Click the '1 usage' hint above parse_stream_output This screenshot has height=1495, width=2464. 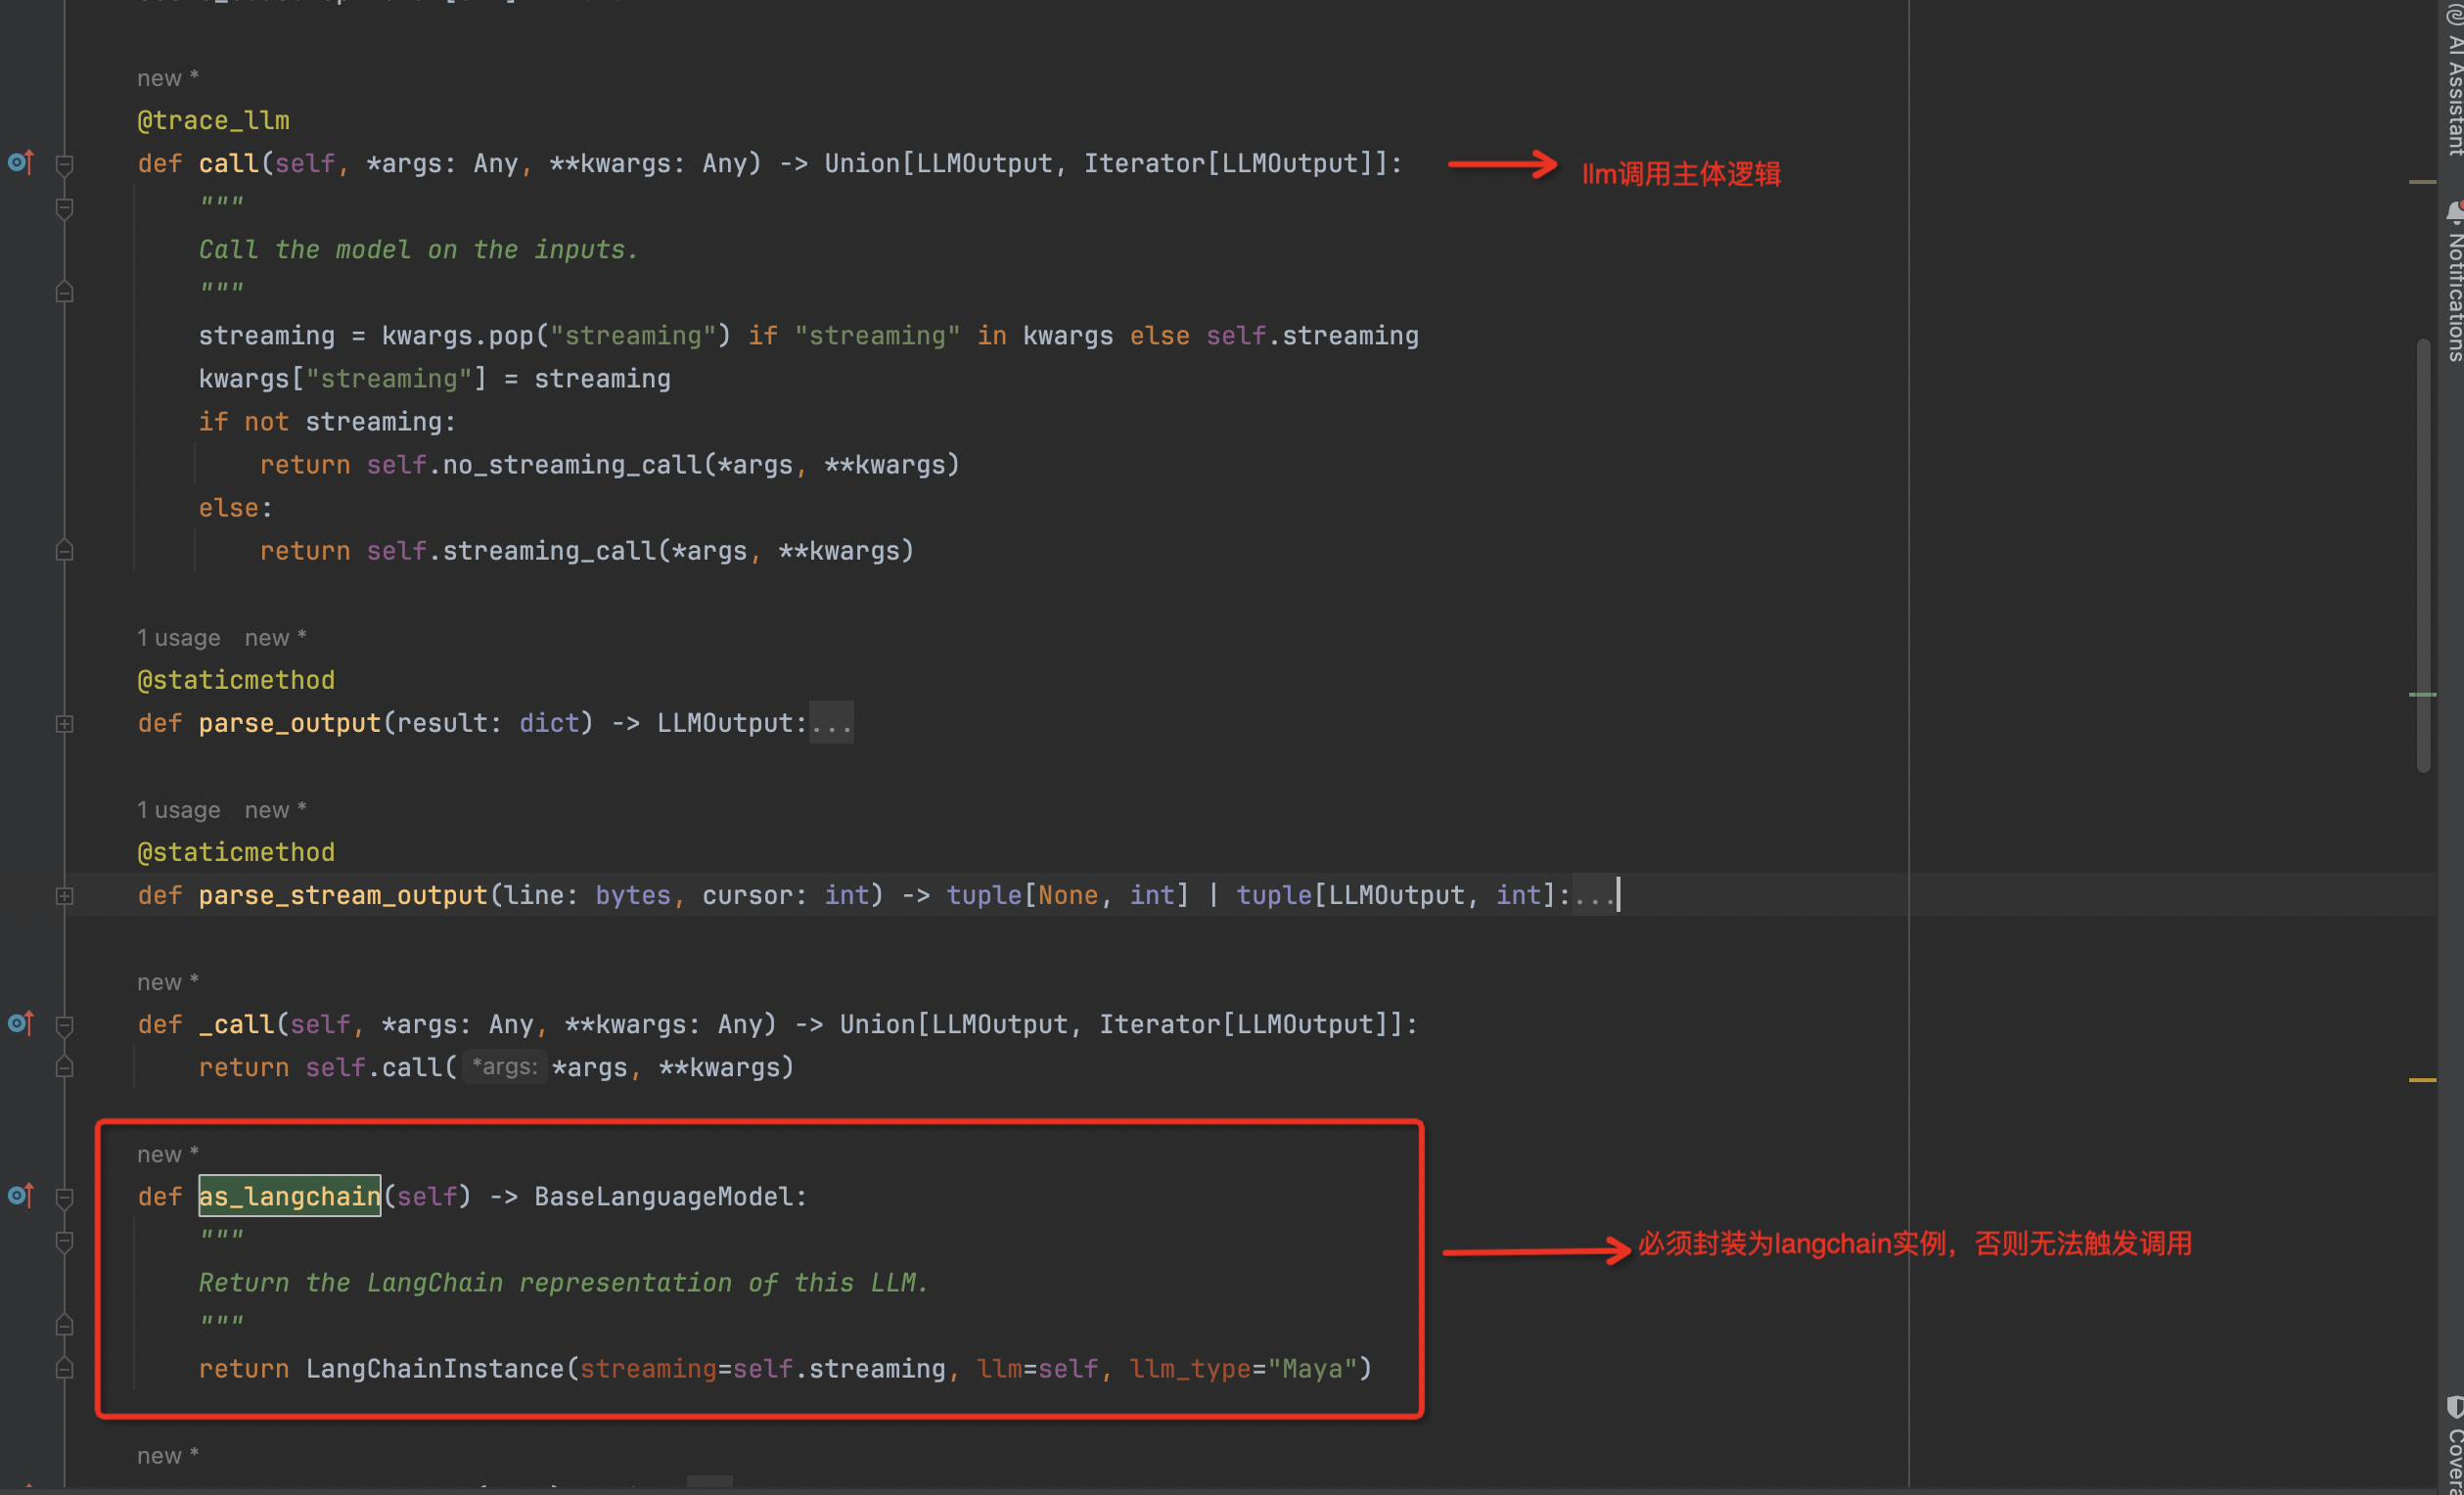[178, 810]
